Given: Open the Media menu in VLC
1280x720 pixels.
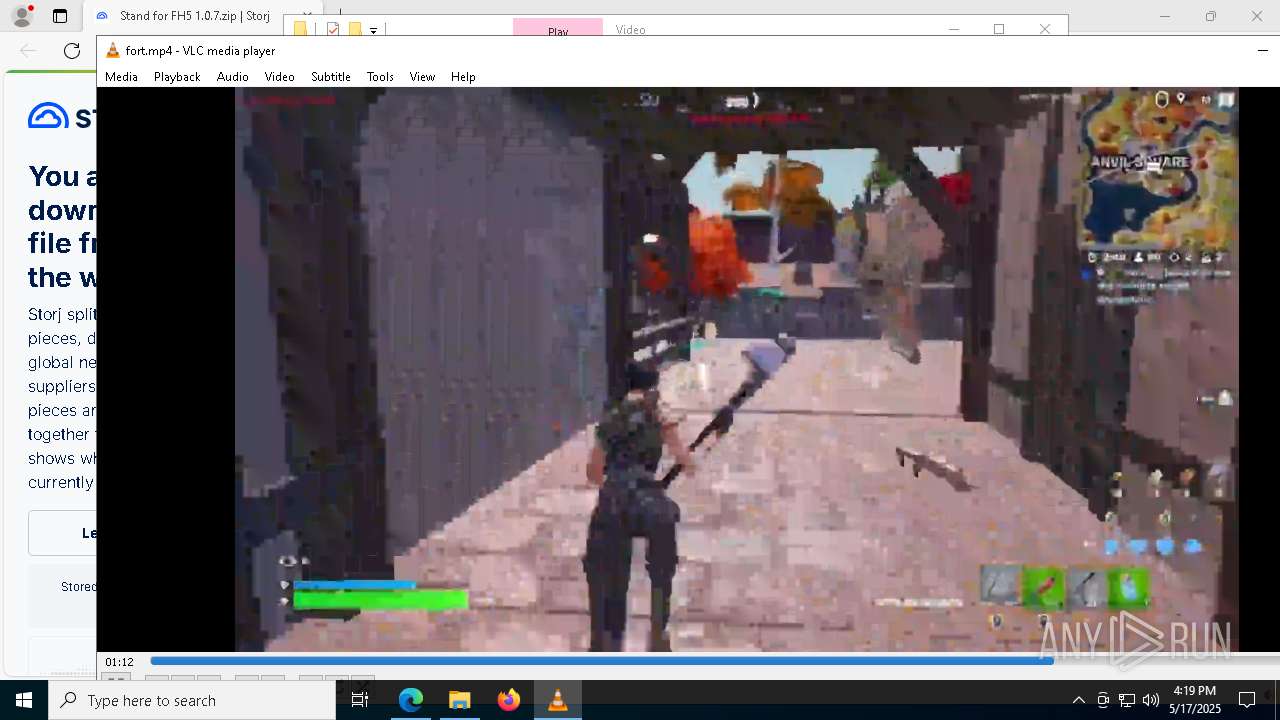Looking at the screenshot, I should (x=121, y=77).
